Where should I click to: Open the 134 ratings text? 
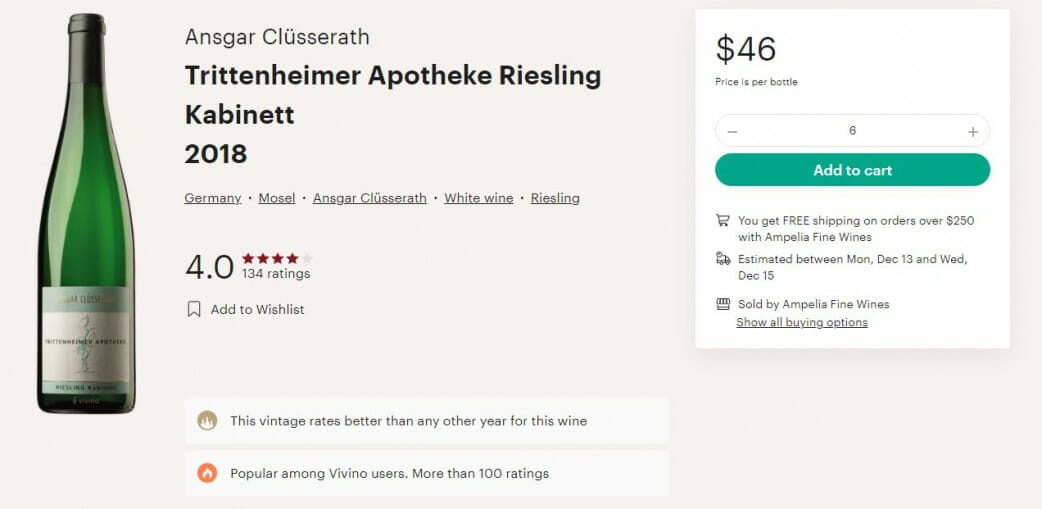[x=276, y=274]
